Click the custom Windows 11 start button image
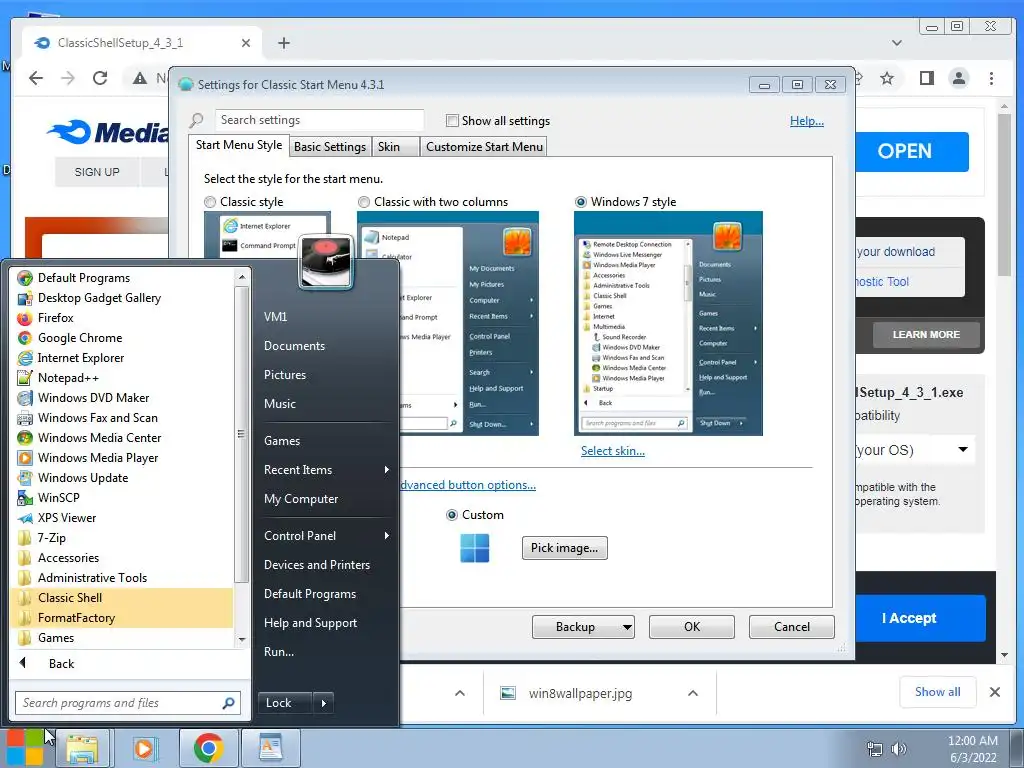Viewport: 1024px width, 768px height. 475,547
